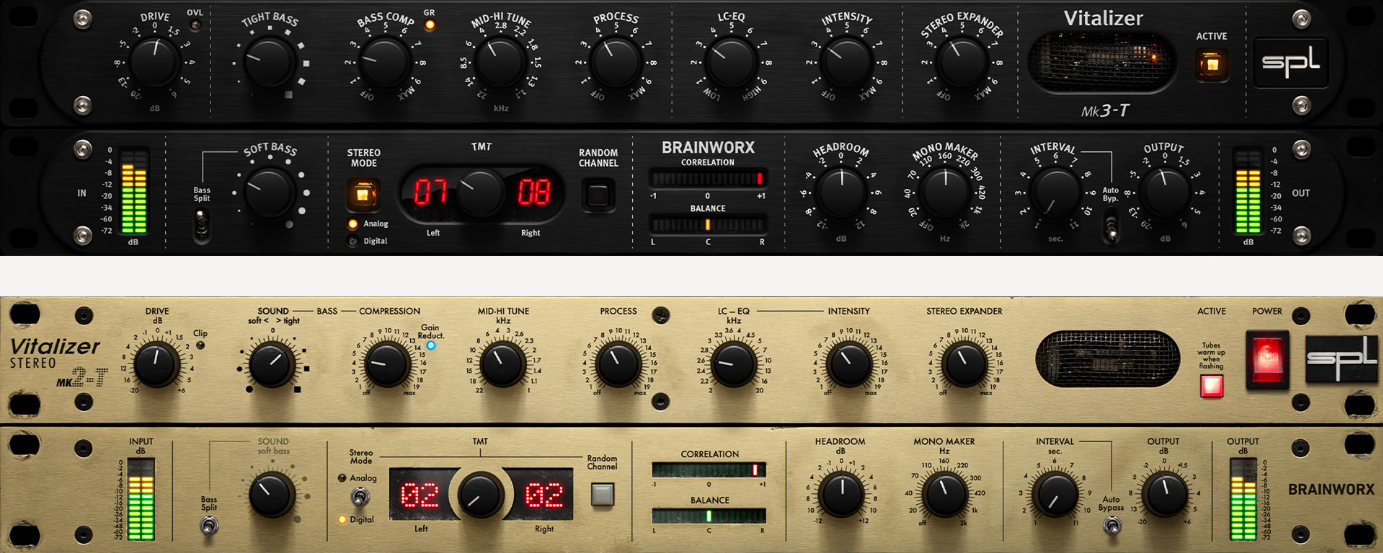The width and height of the screenshot is (1383, 553).
Task: Click the Input dB meter on MK2-T
Action: click(140, 500)
